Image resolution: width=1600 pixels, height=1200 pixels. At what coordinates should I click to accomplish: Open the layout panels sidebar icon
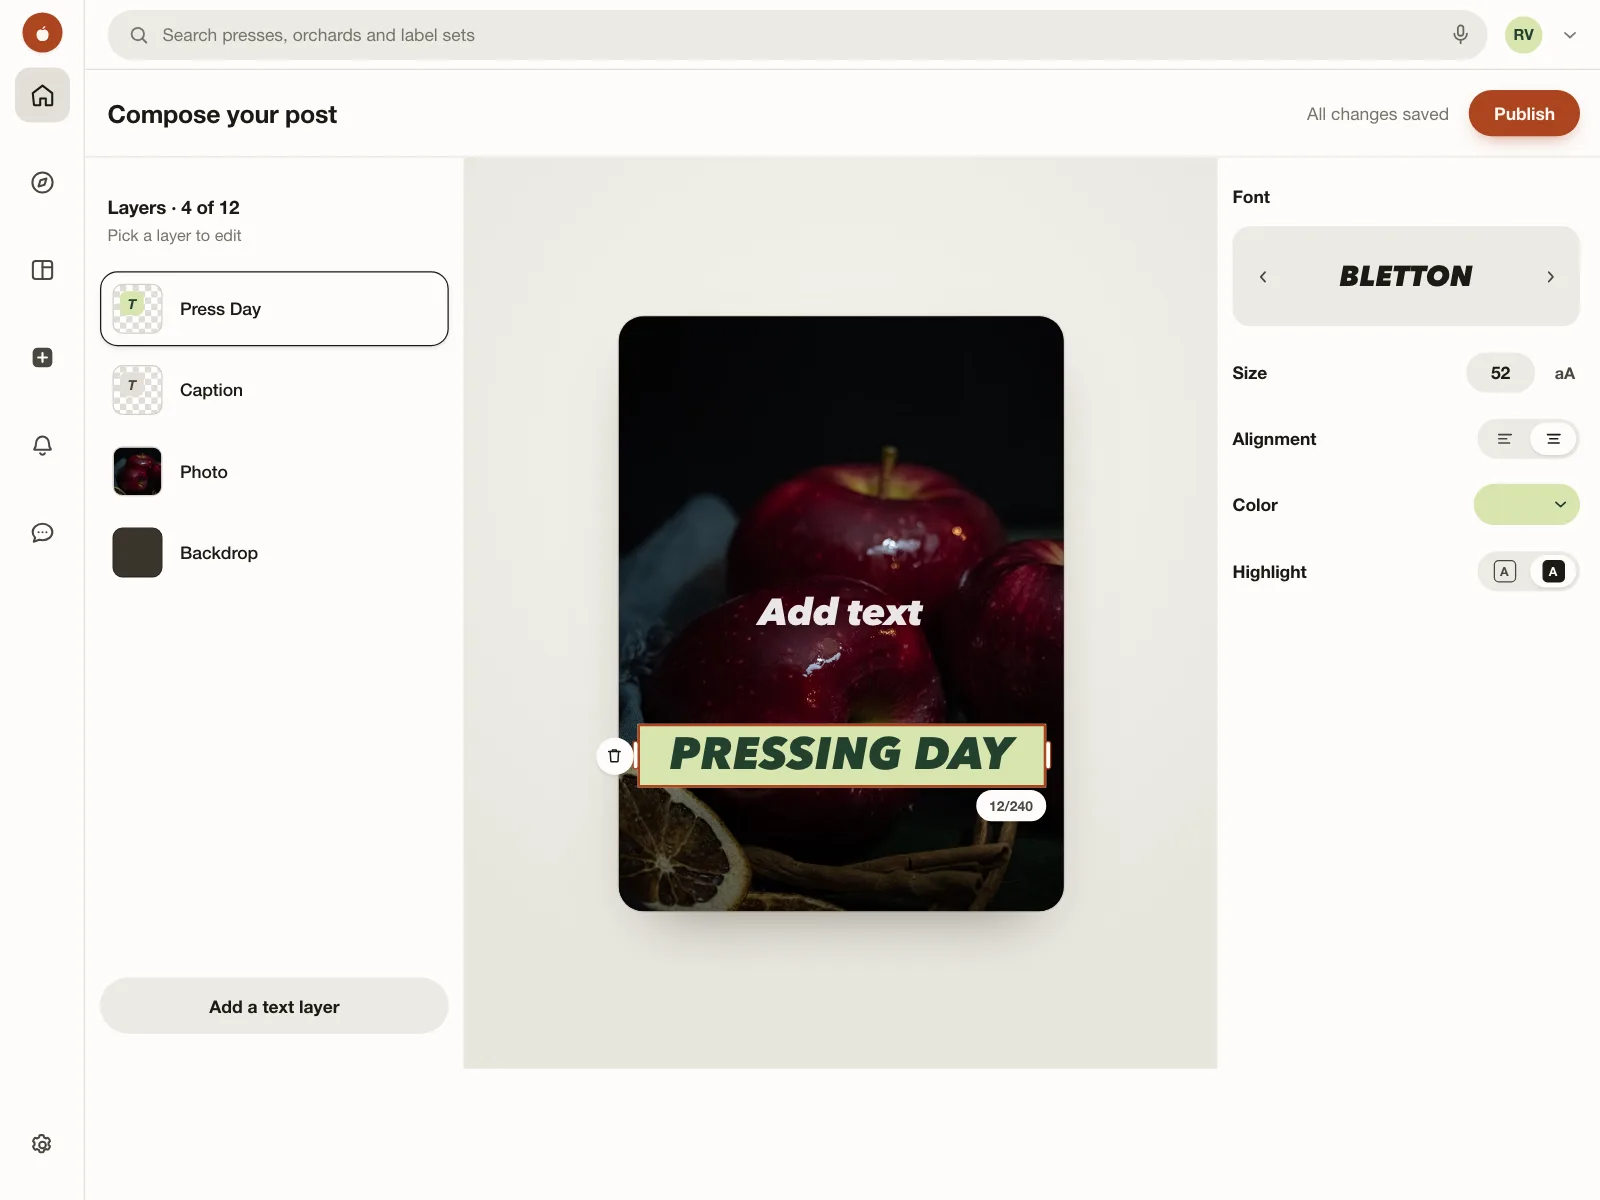pyautogui.click(x=42, y=270)
